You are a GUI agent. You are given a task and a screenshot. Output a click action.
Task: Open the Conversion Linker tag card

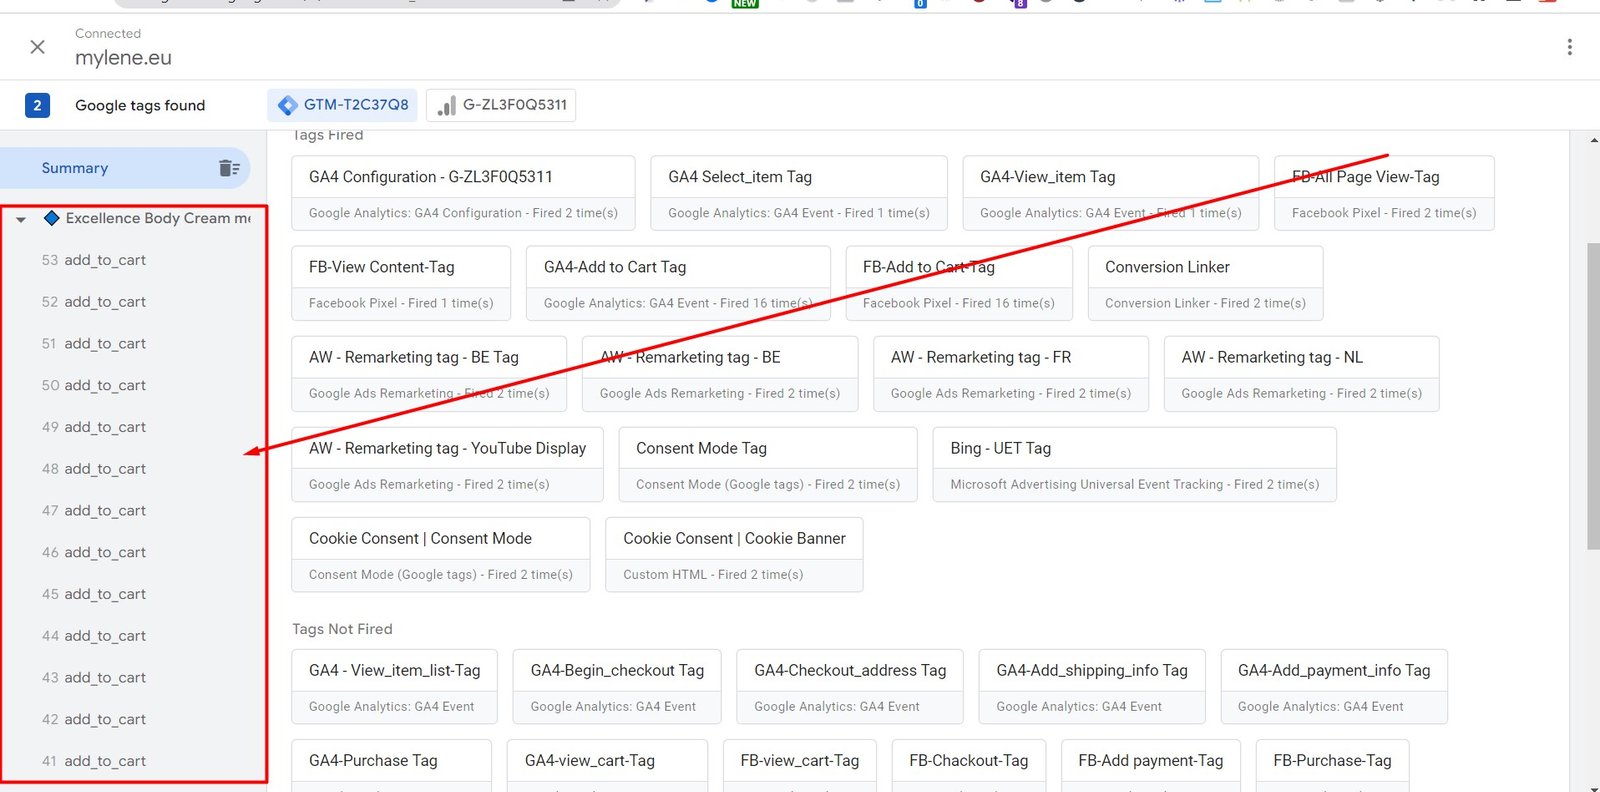click(1206, 283)
